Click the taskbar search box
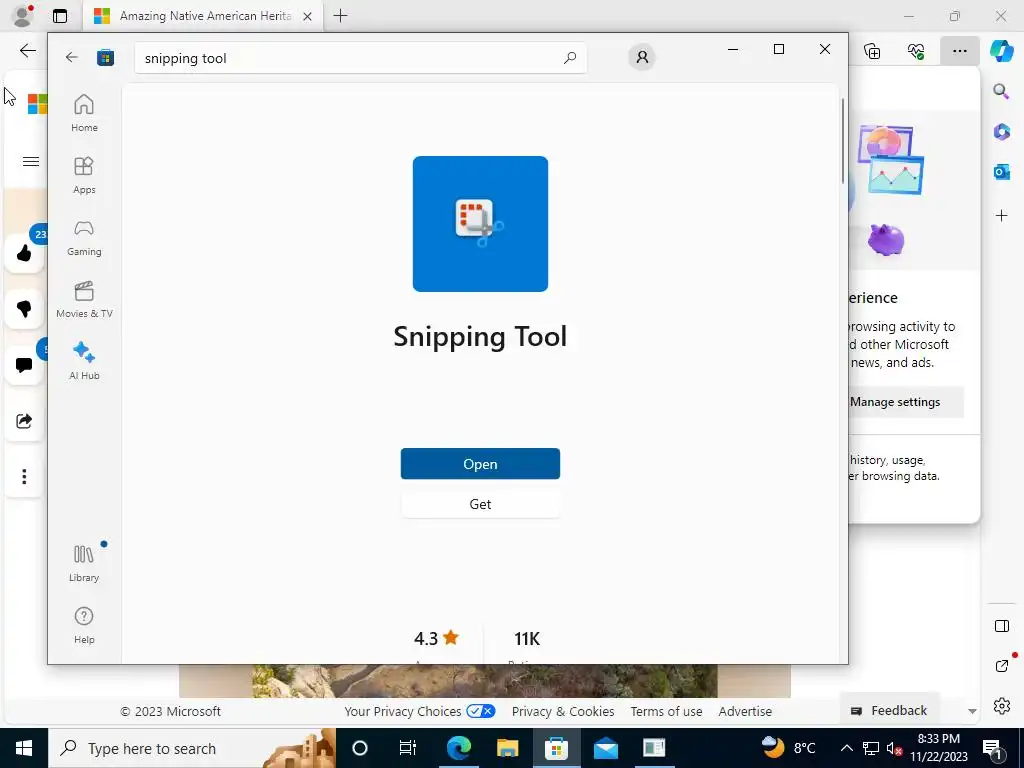1024x768 pixels. point(192,748)
